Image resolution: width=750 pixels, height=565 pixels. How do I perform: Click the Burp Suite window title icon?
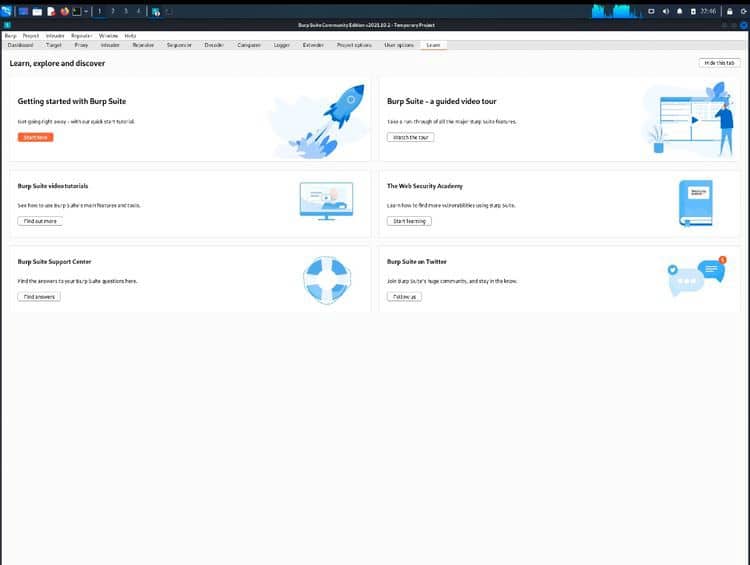7,25
